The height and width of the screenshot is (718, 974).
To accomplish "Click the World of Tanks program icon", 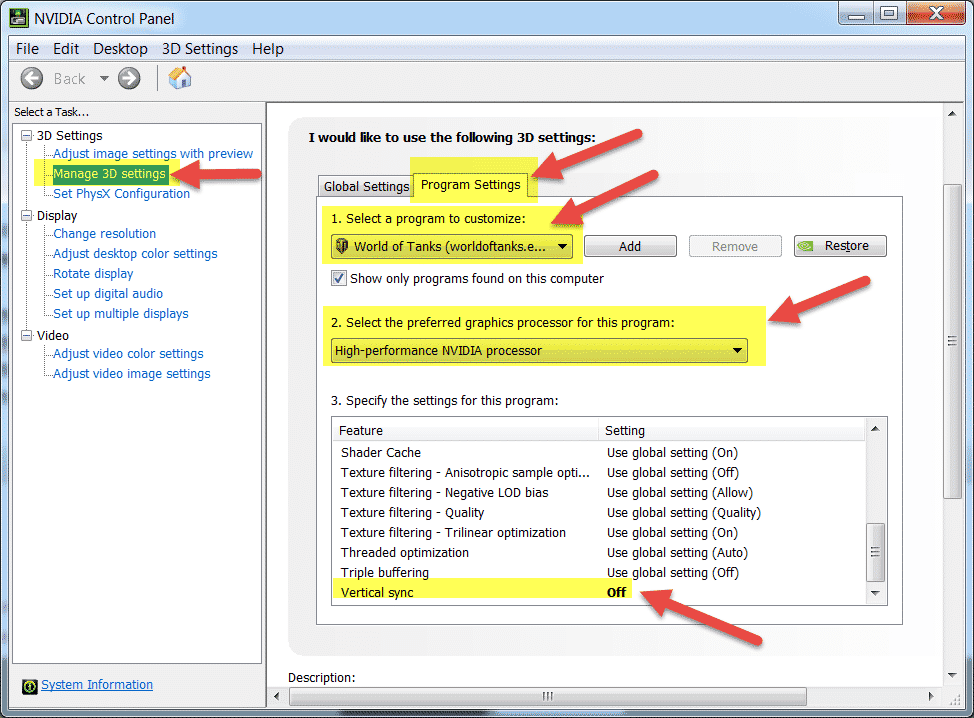I will [342, 246].
